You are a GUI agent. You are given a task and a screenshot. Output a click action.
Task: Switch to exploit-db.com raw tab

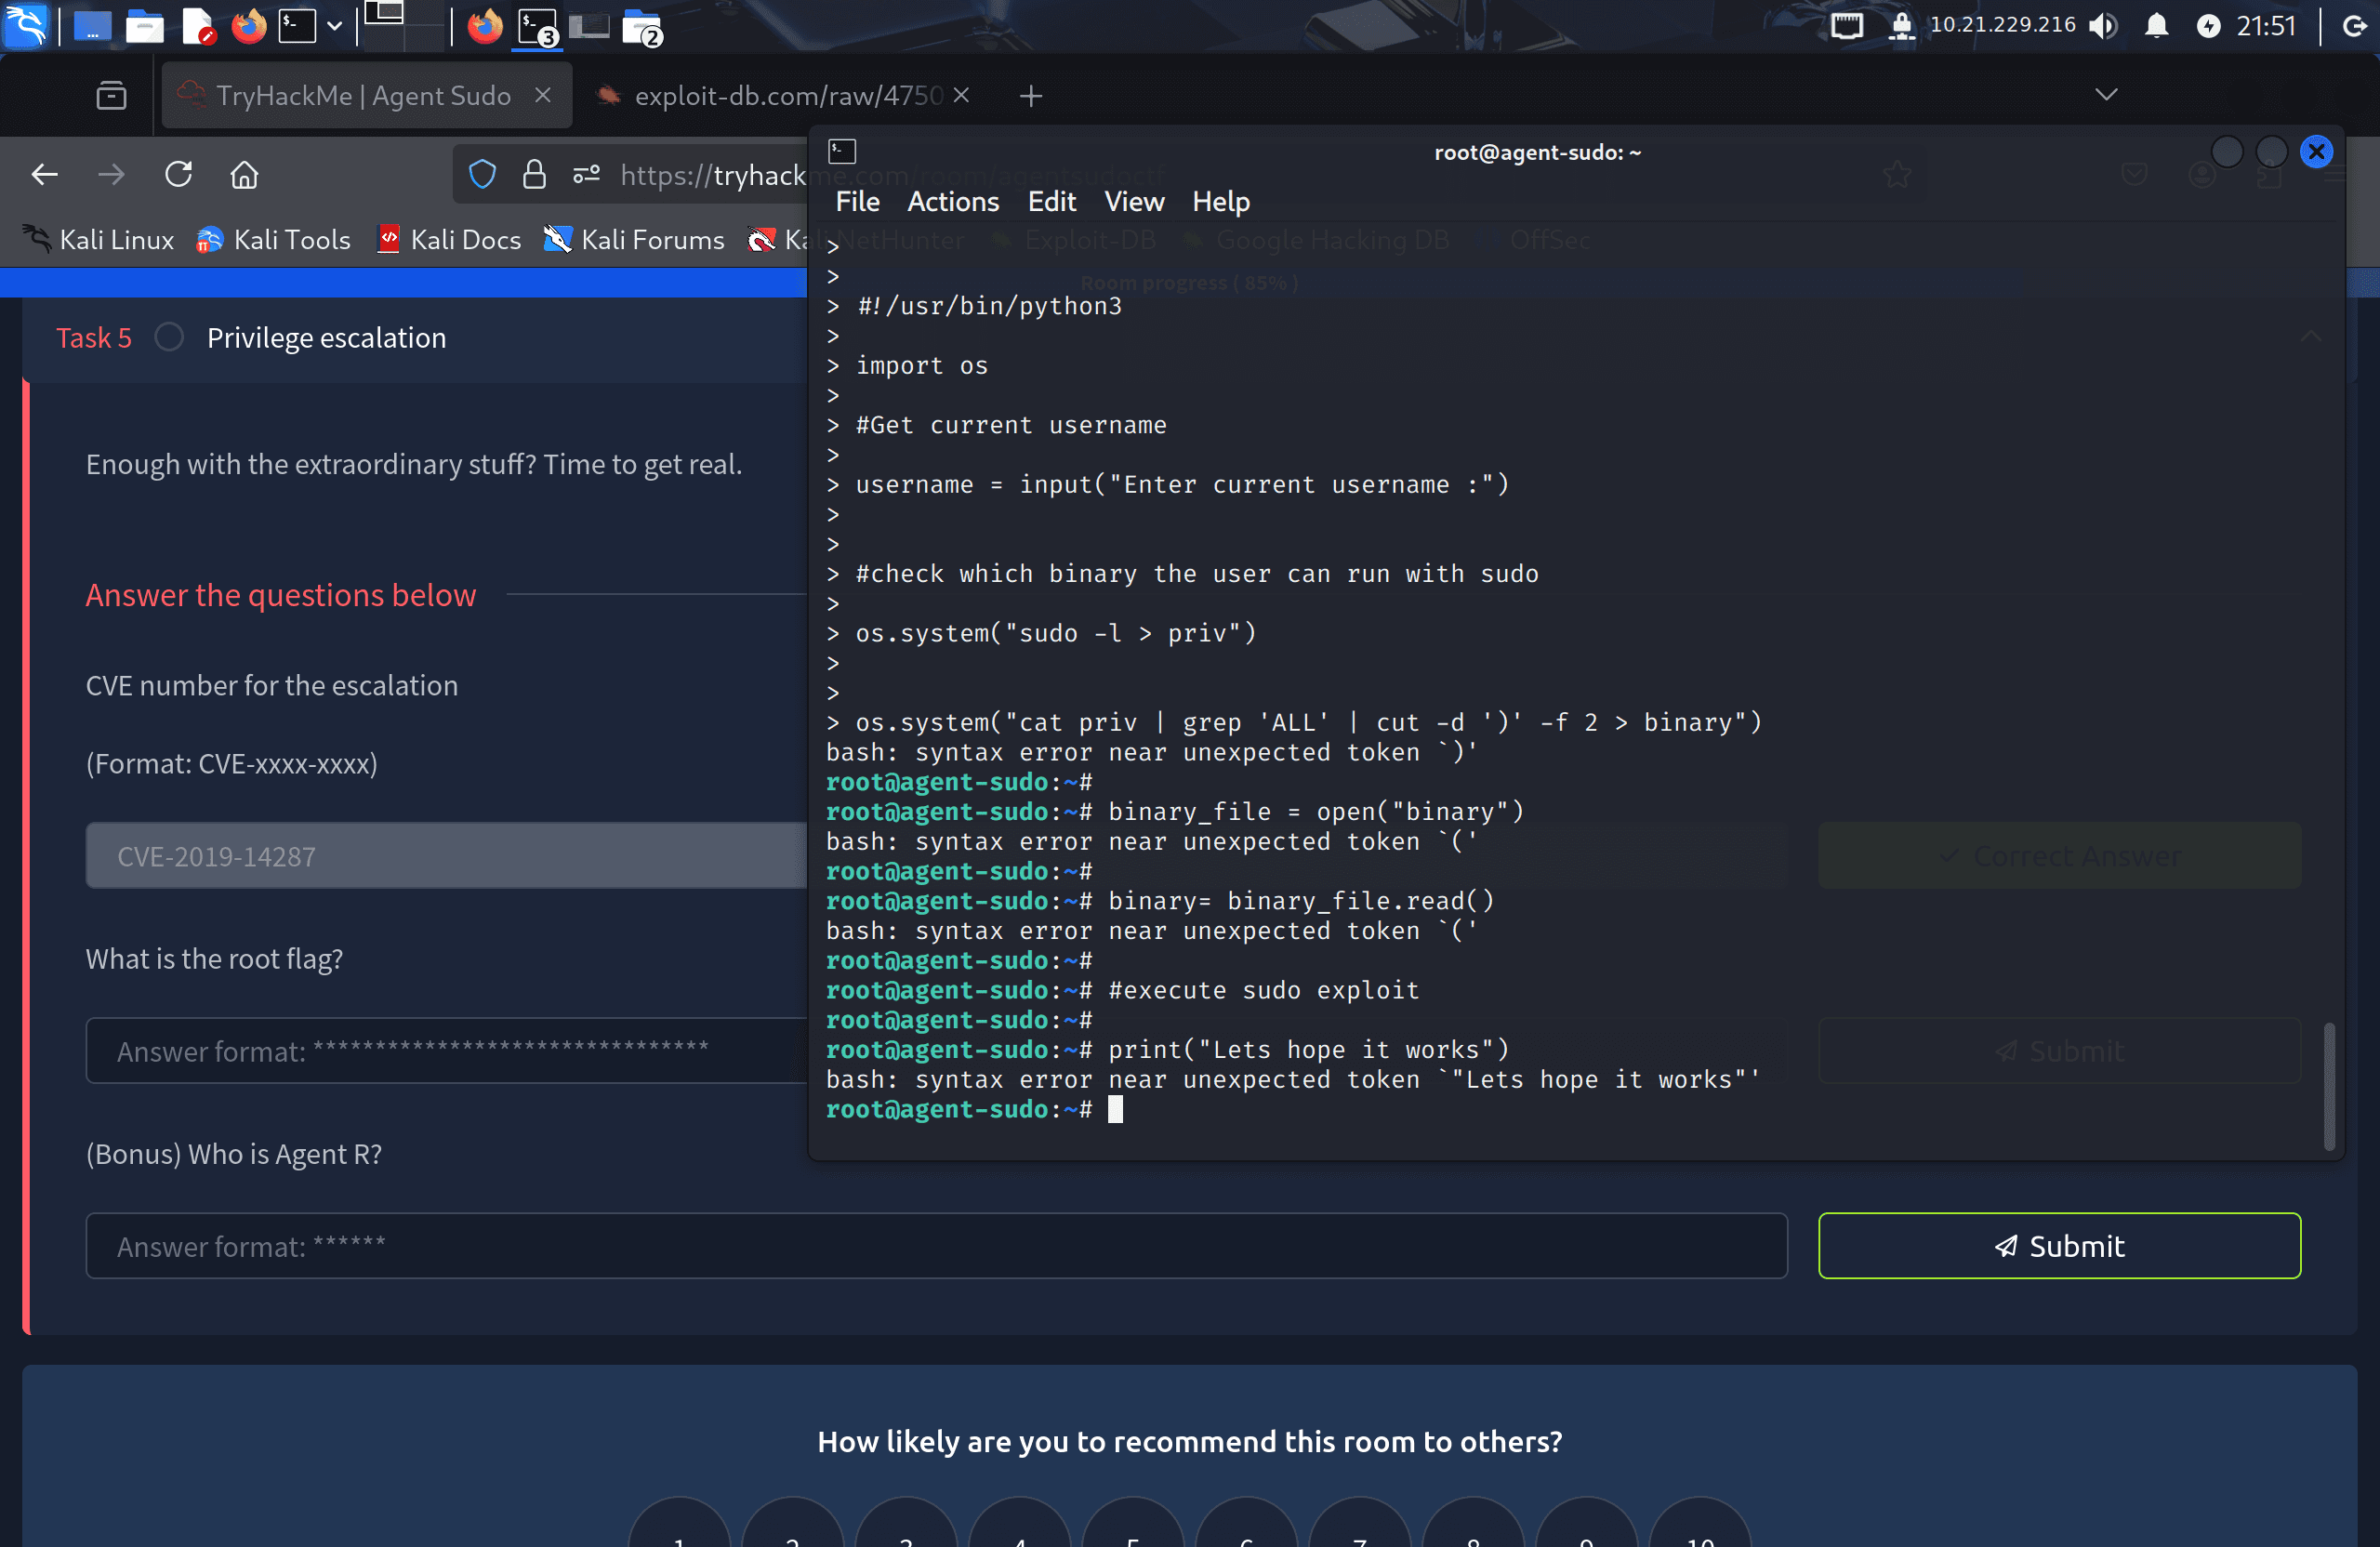[783, 95]
